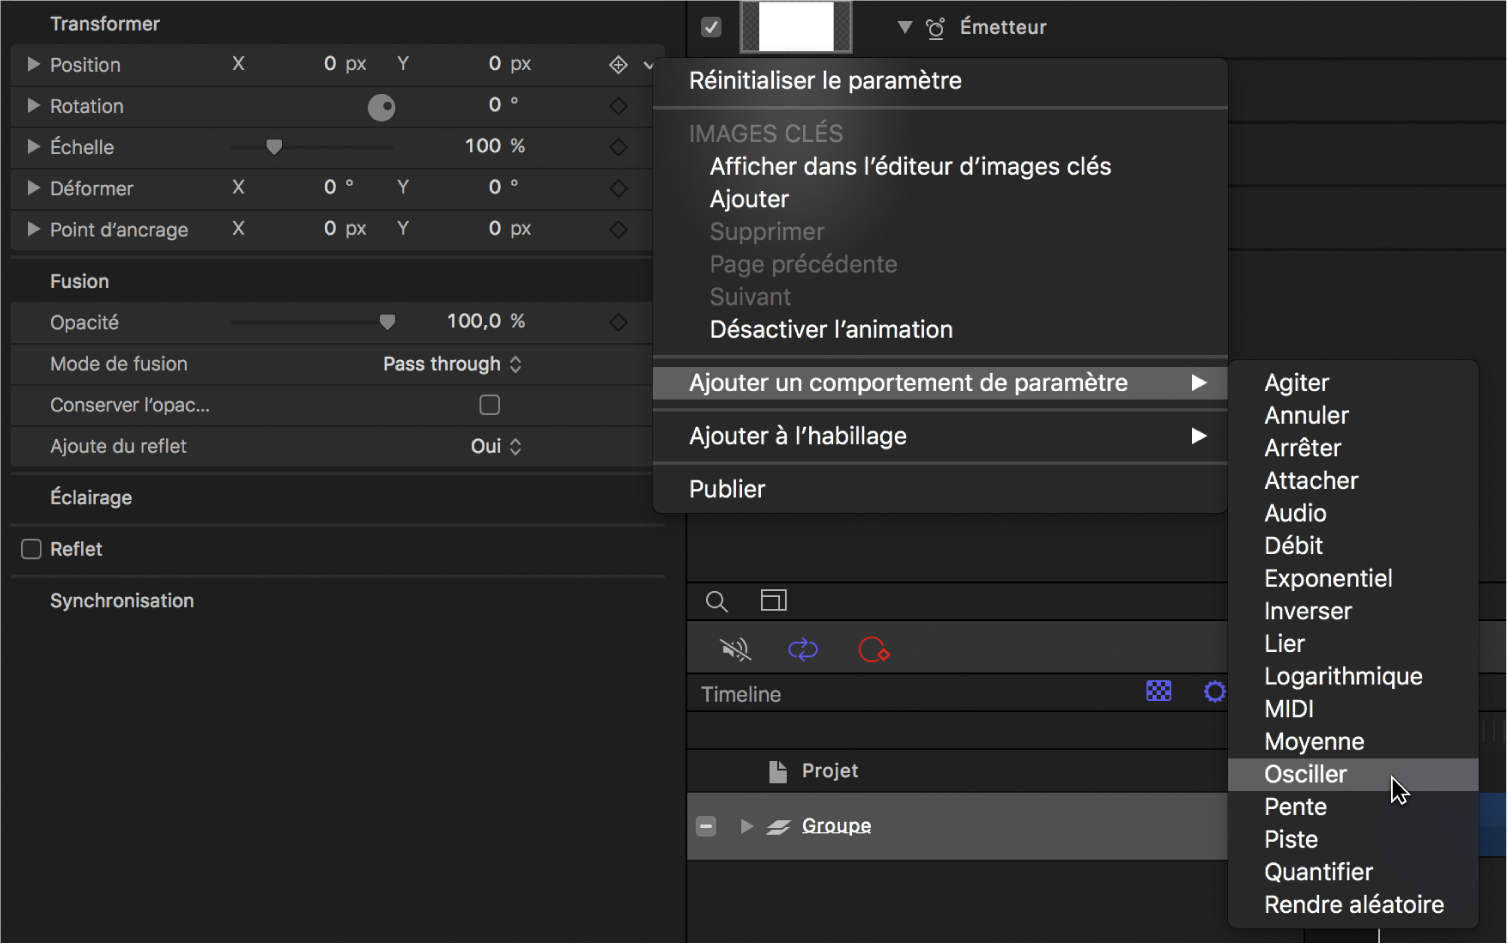Image resolution: width=1508 pixels, height=944 pixels.
Task: Enable looping with the blue loop icon
Action: [x=803, y=649]
